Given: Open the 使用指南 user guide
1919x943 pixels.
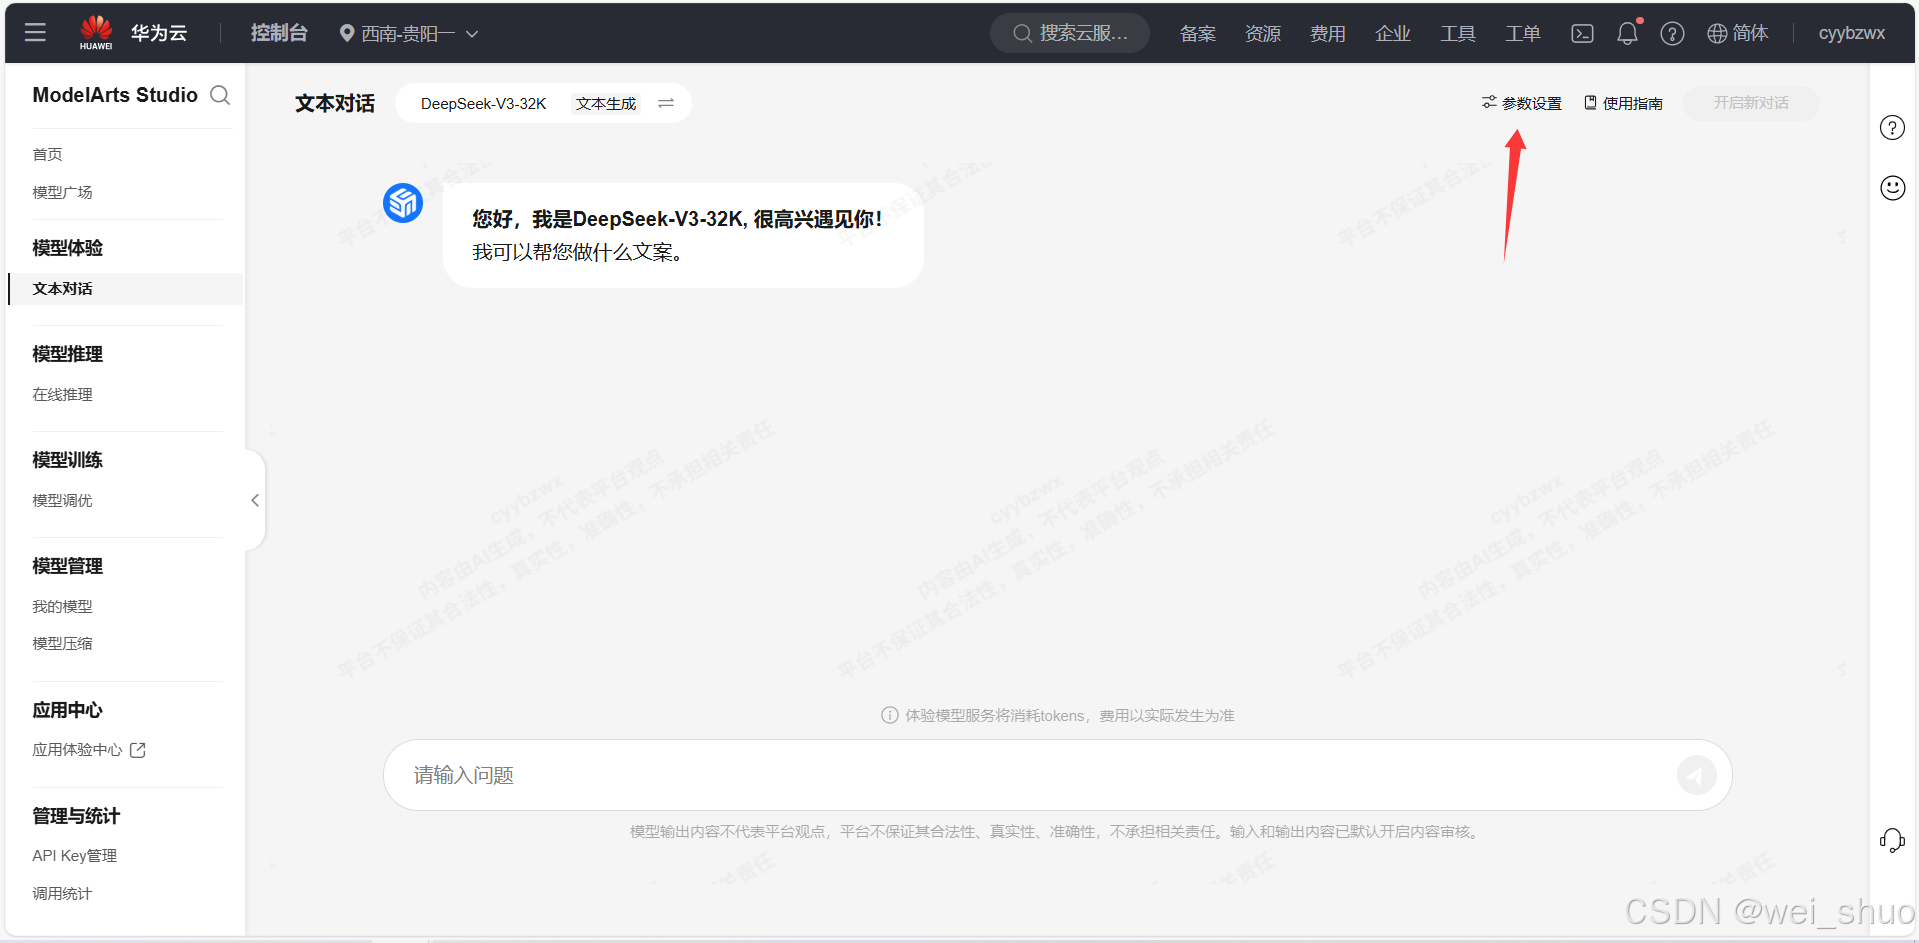Looking at the screenshot, I should coord(1623,103).
